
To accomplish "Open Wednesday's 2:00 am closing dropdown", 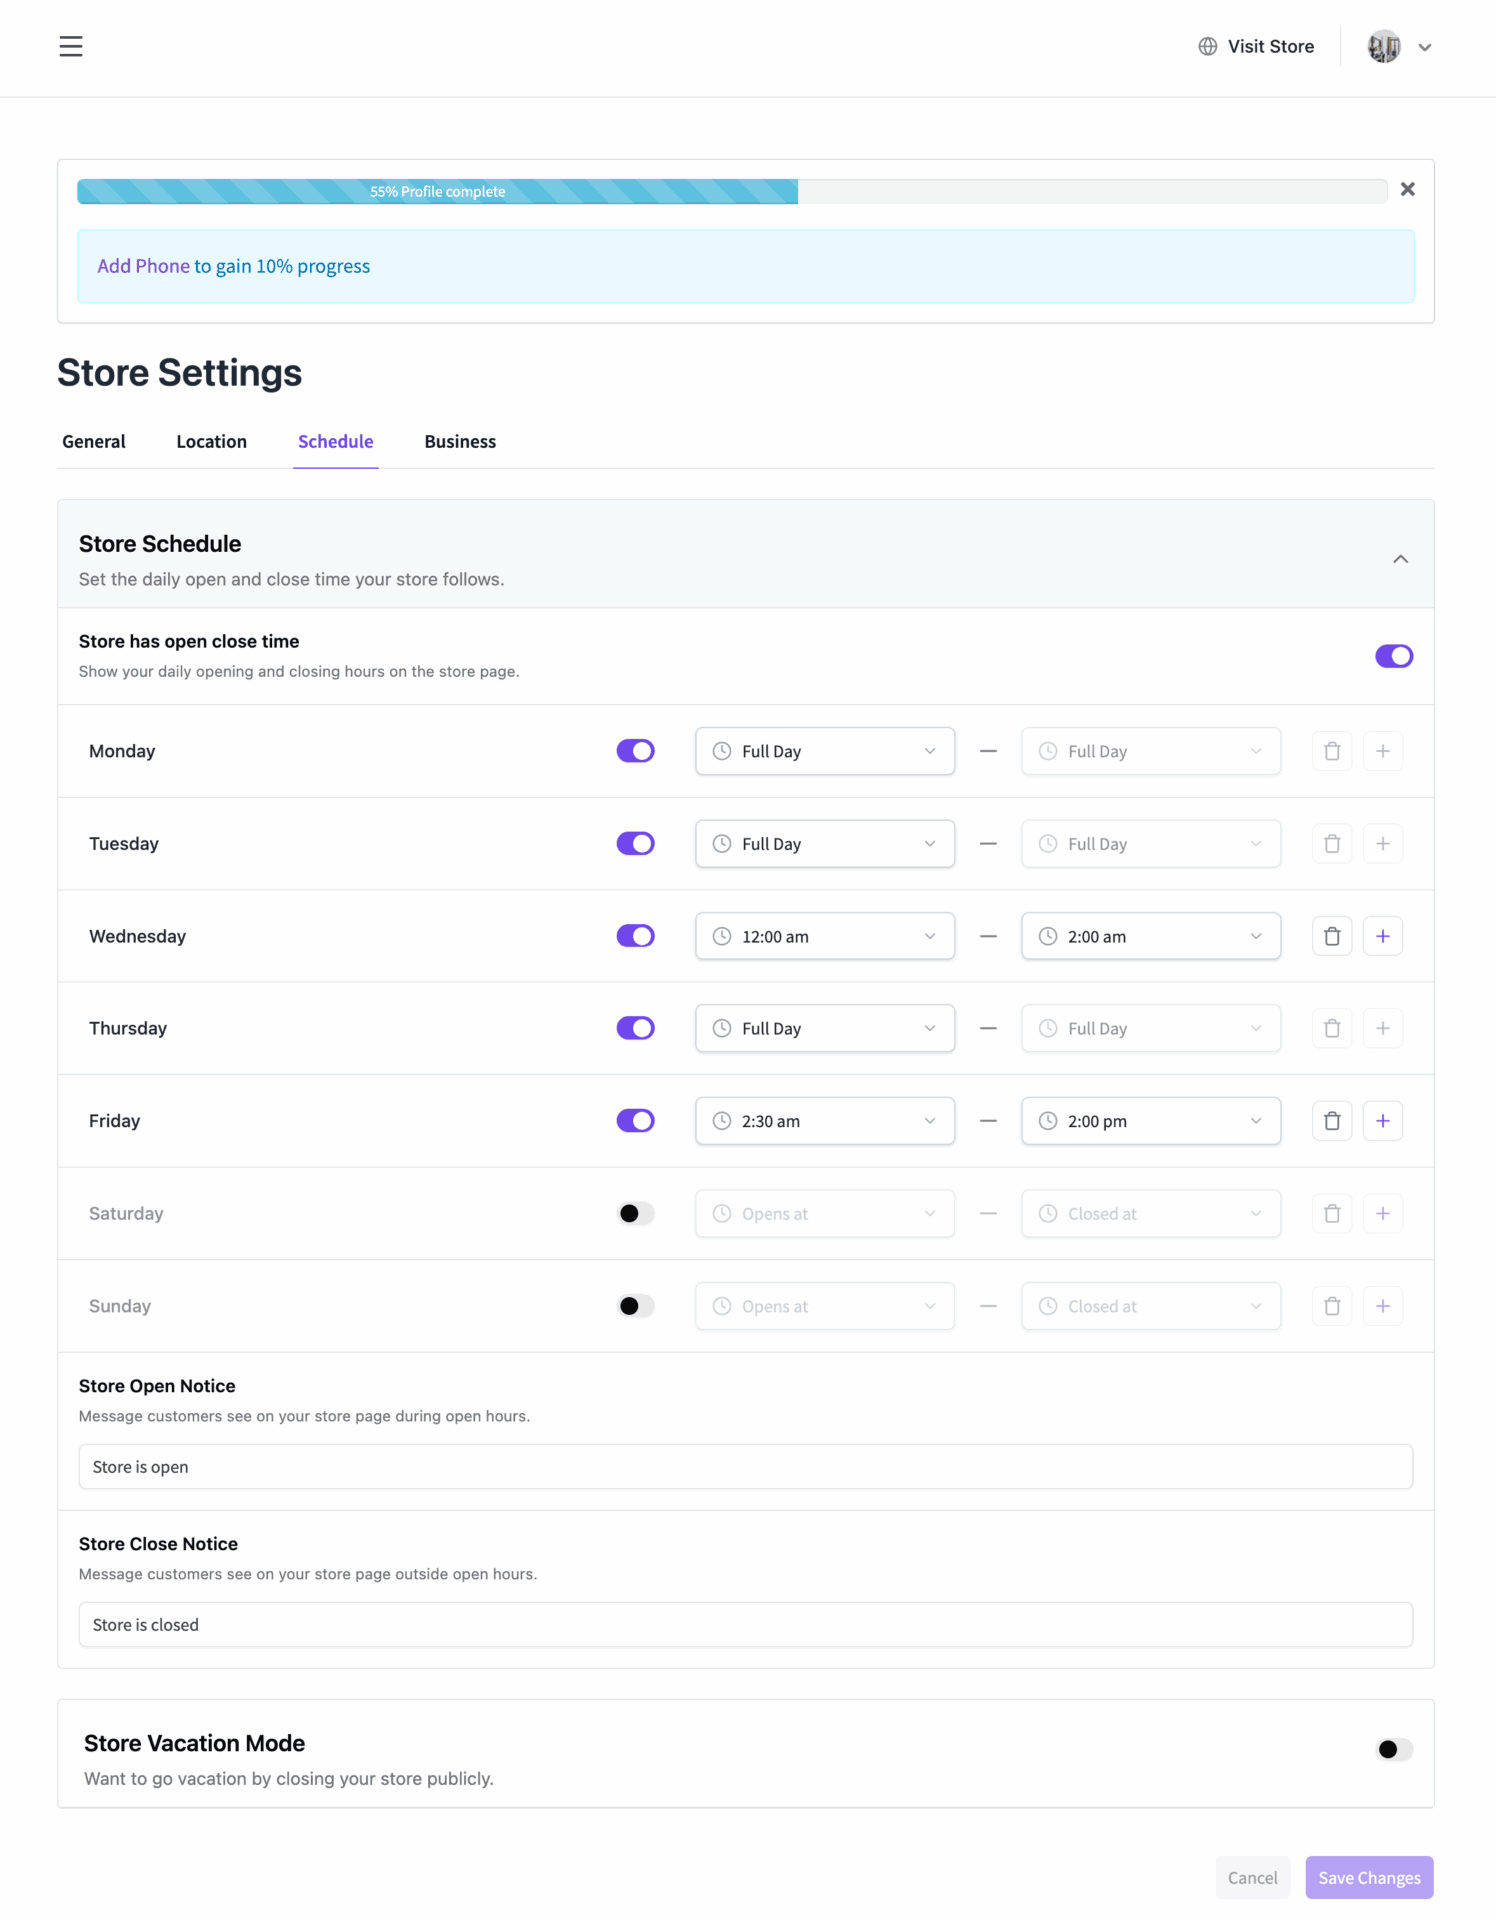I will [1151, 936].
